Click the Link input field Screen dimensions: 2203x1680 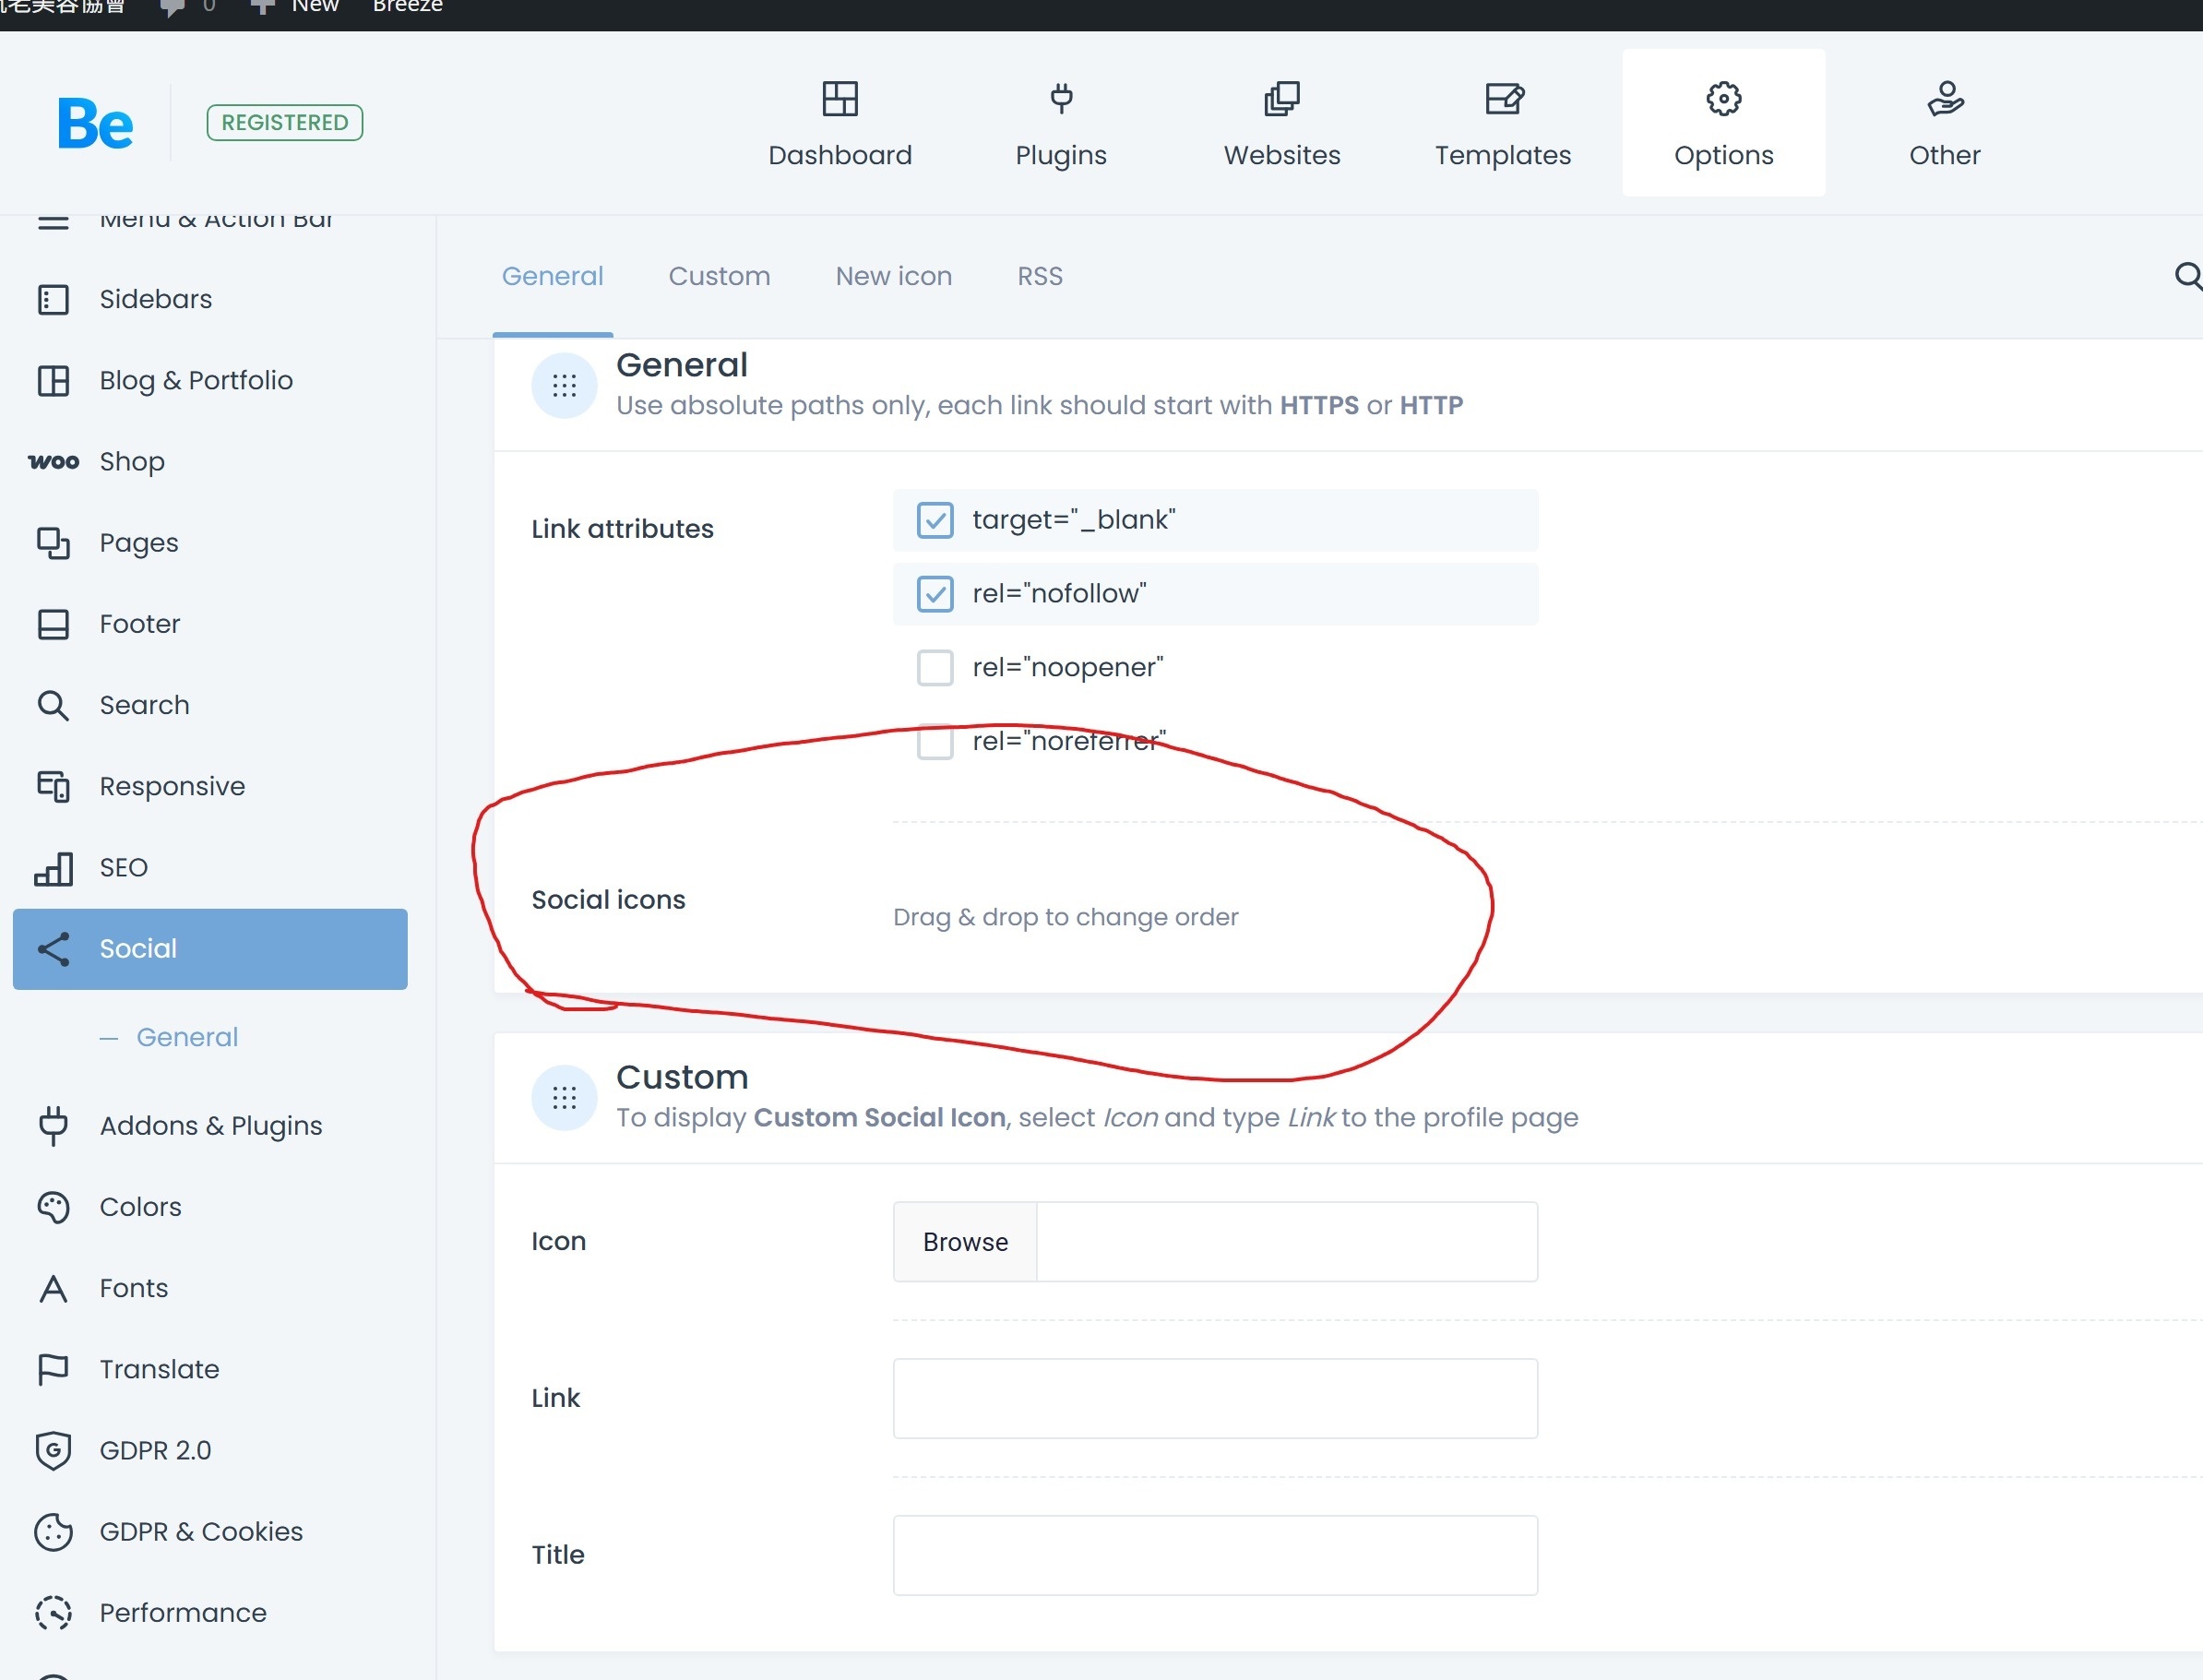(x=1214, y=1398)
